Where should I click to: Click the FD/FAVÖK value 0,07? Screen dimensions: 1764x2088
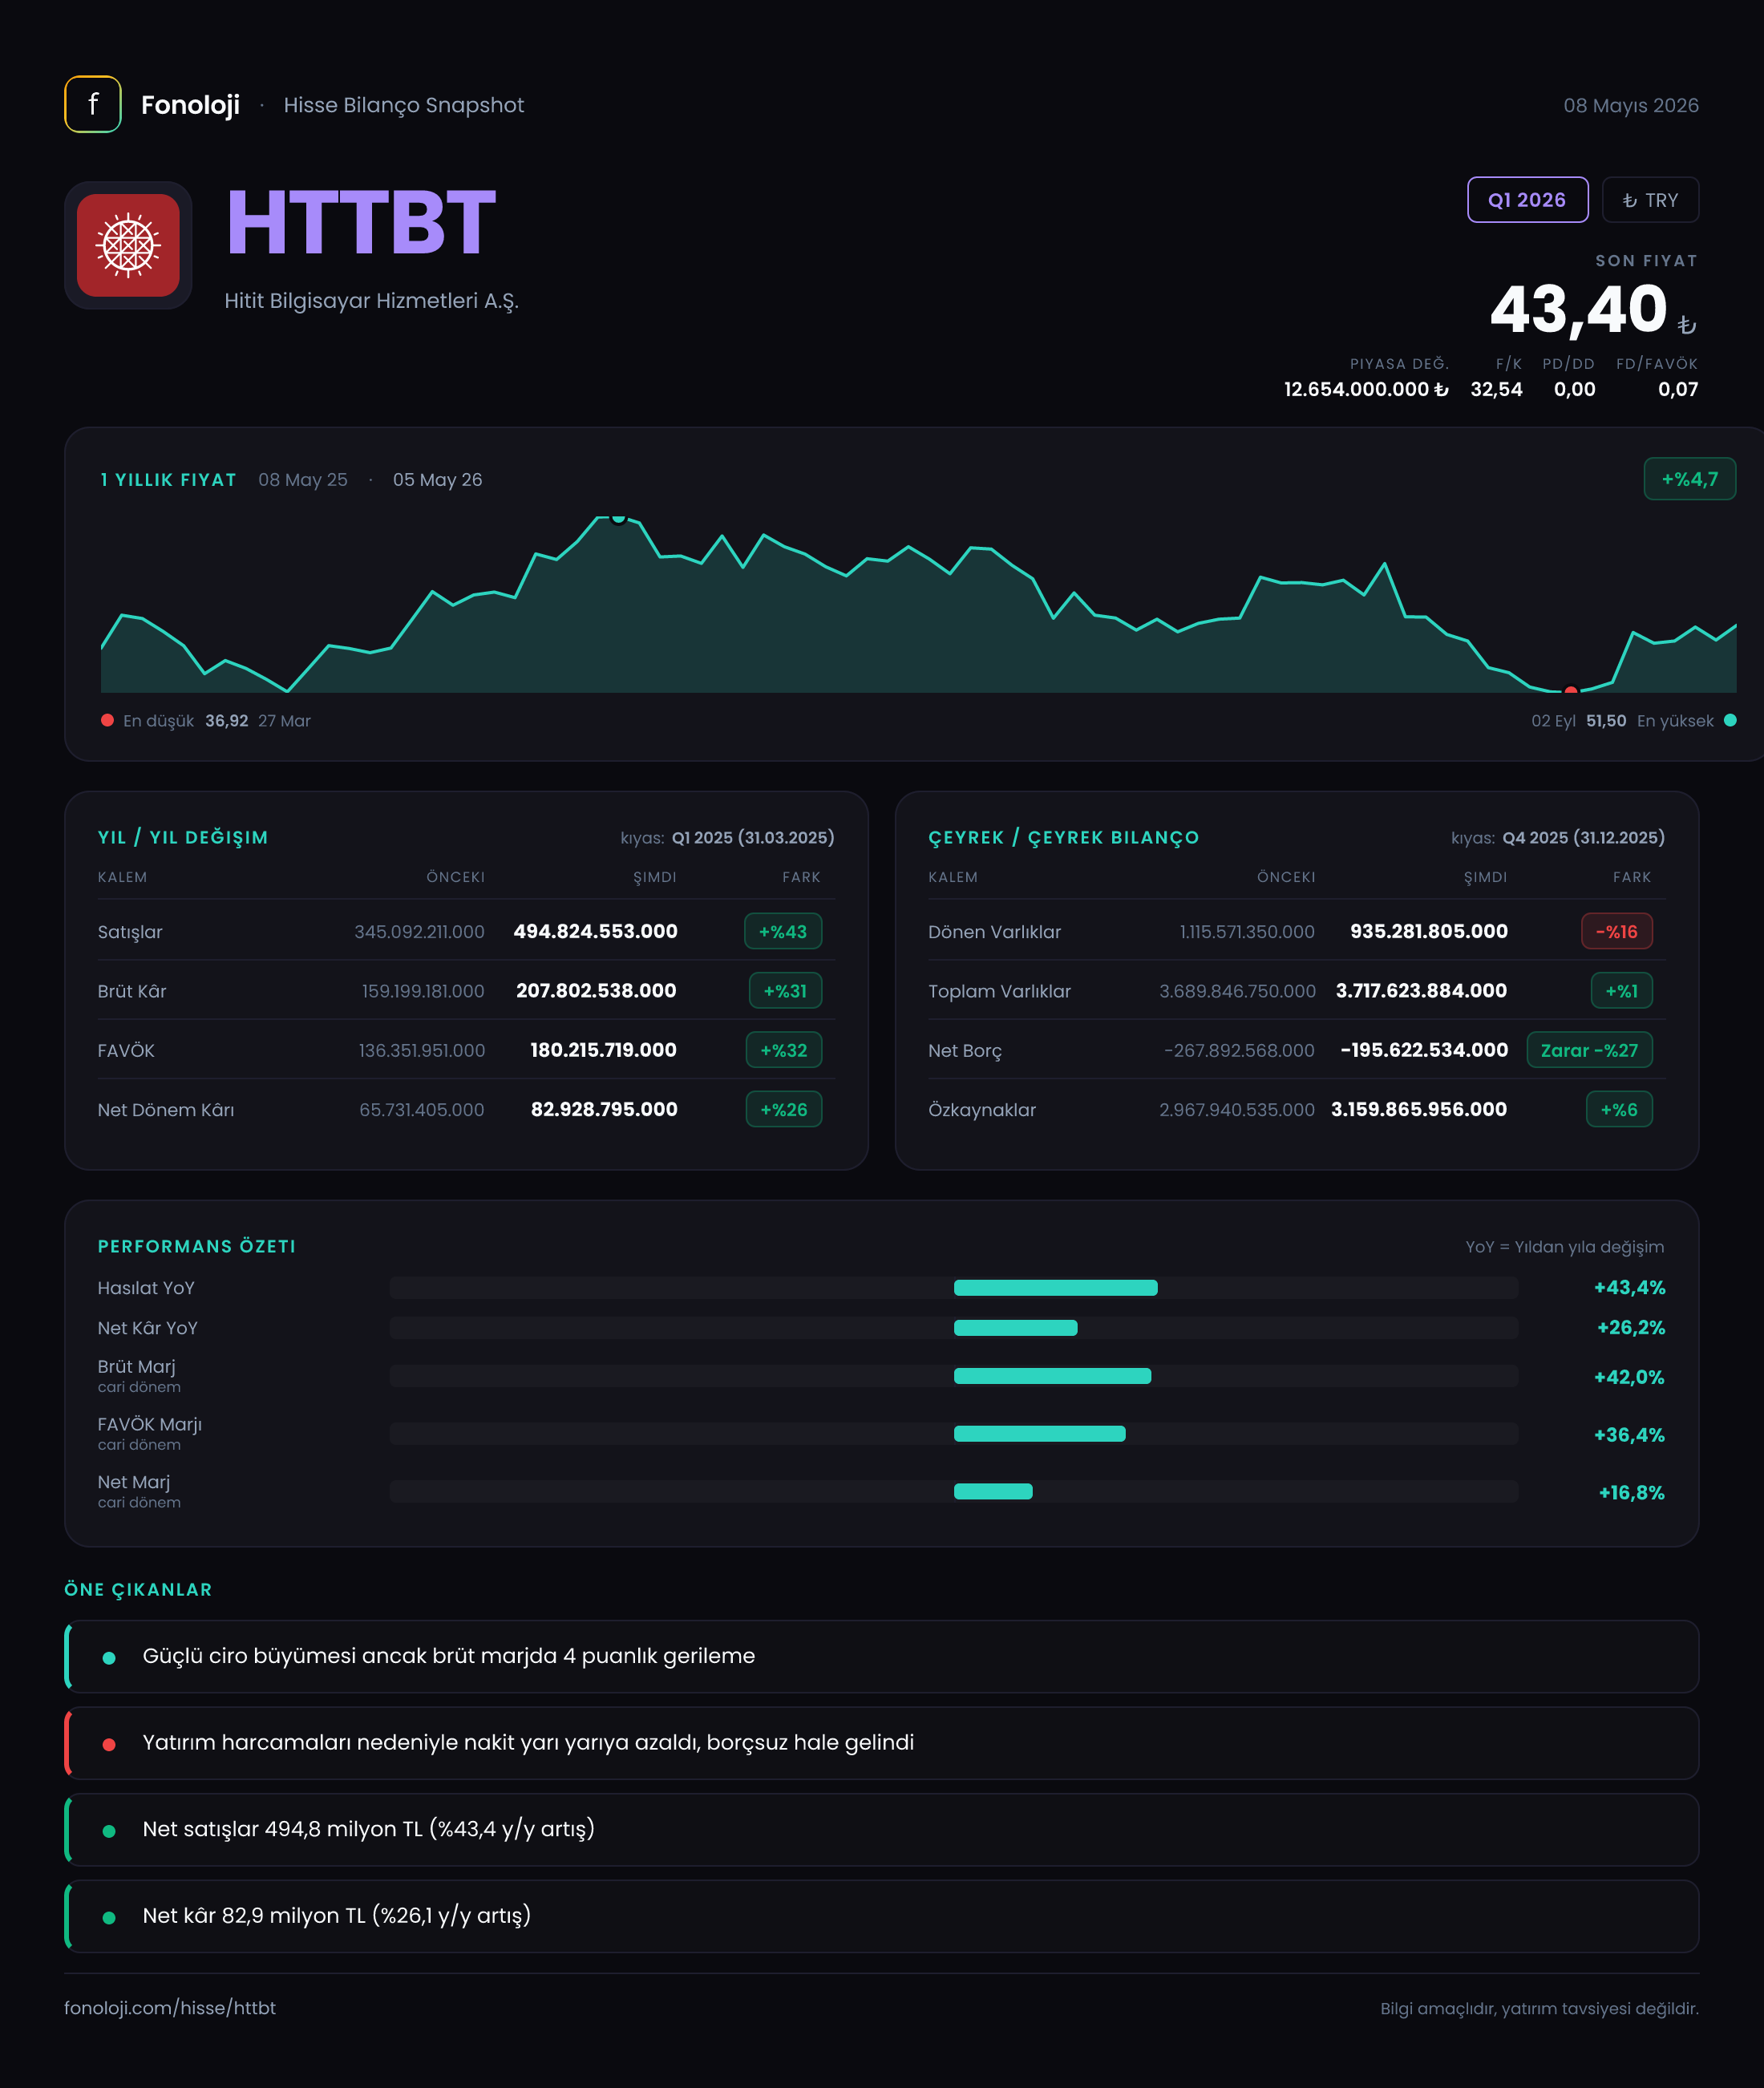click(1678, 389)
